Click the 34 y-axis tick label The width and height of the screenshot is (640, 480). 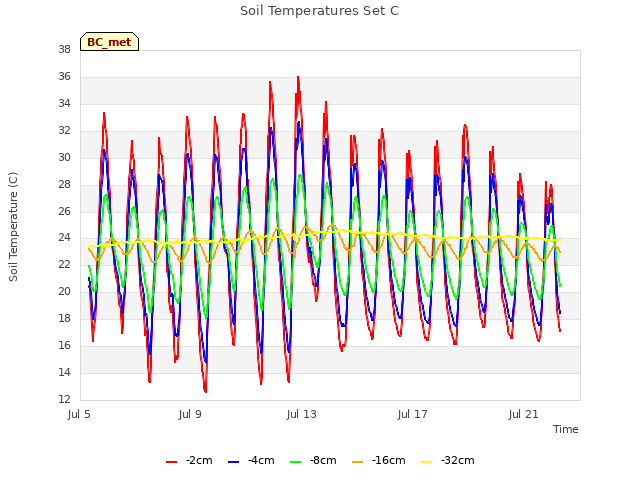(x=64, y=103)
